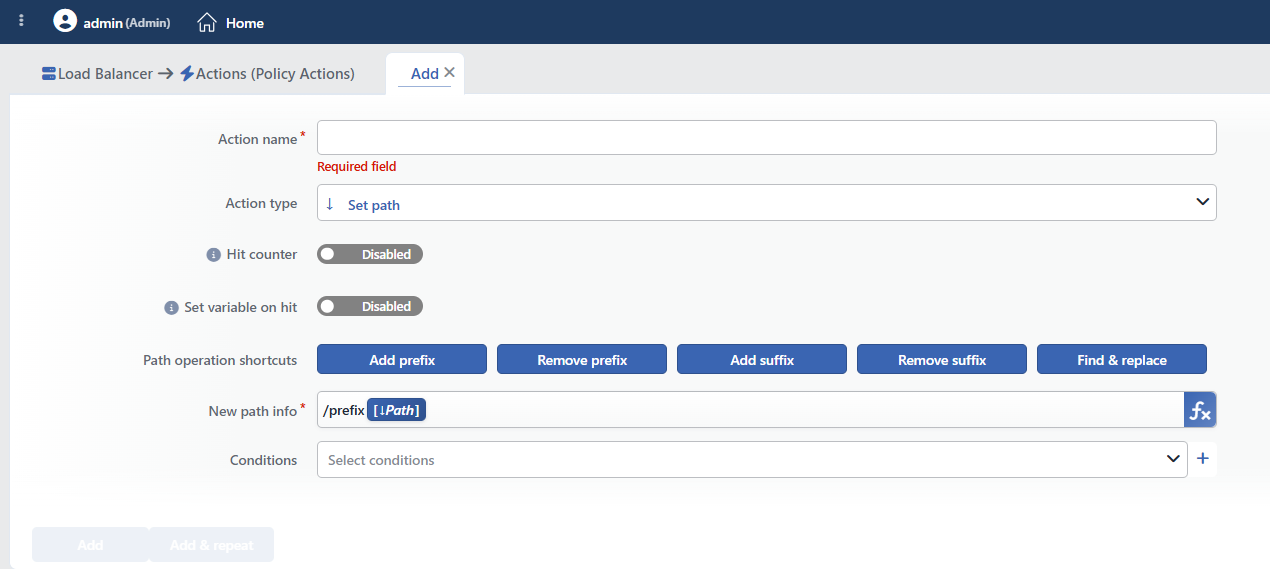Screen dimensions: 1270x569
Task: Click the Remove suffix shortcut button
Action: (x=942, y=359)
